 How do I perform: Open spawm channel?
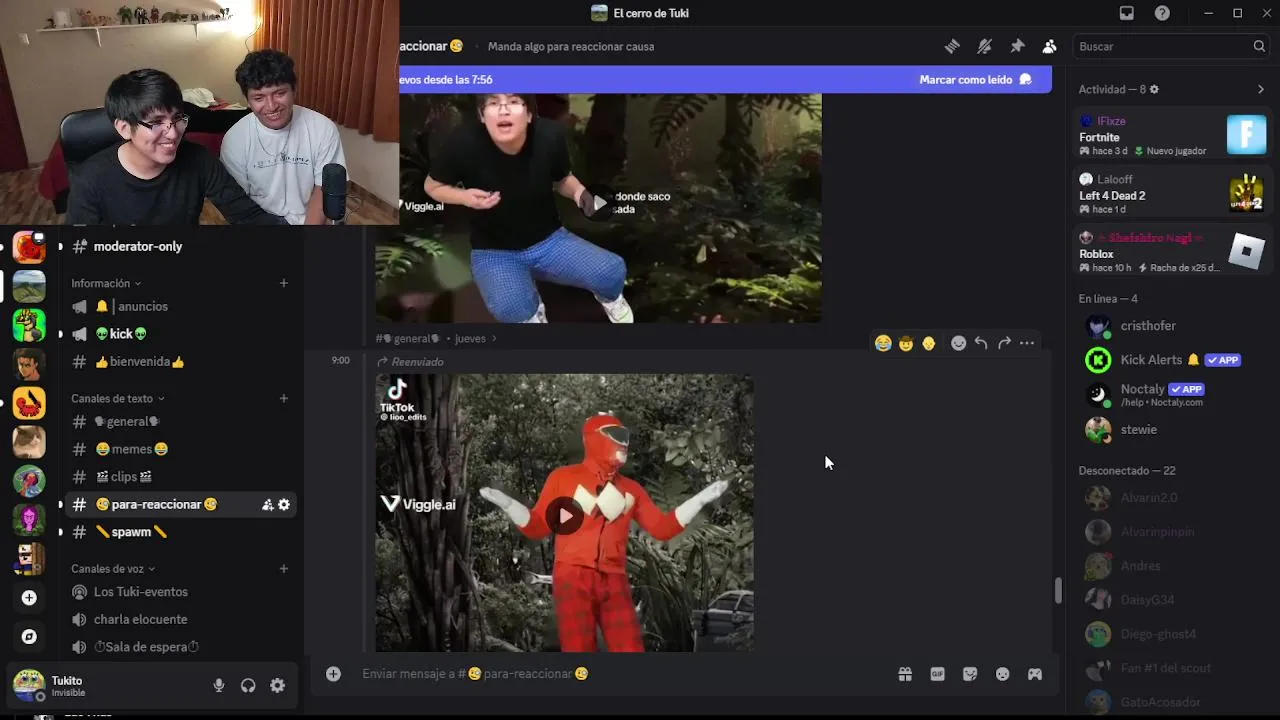pos(180,532)
